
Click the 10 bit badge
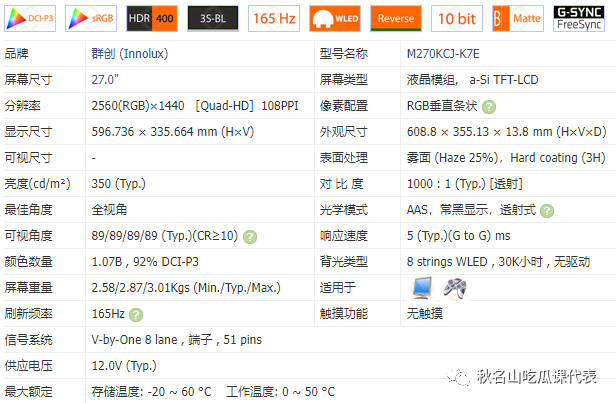tap(457, 18)
